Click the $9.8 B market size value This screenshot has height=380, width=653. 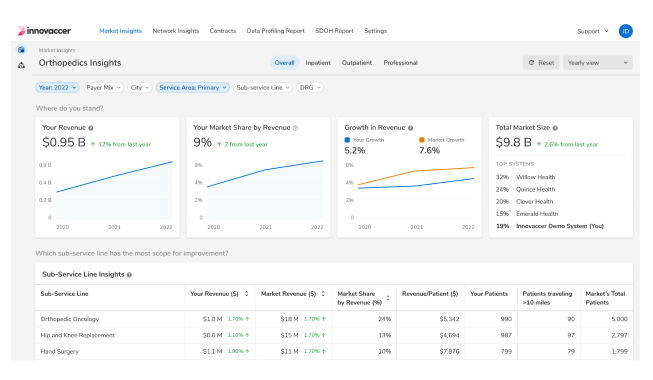[513, 142]
